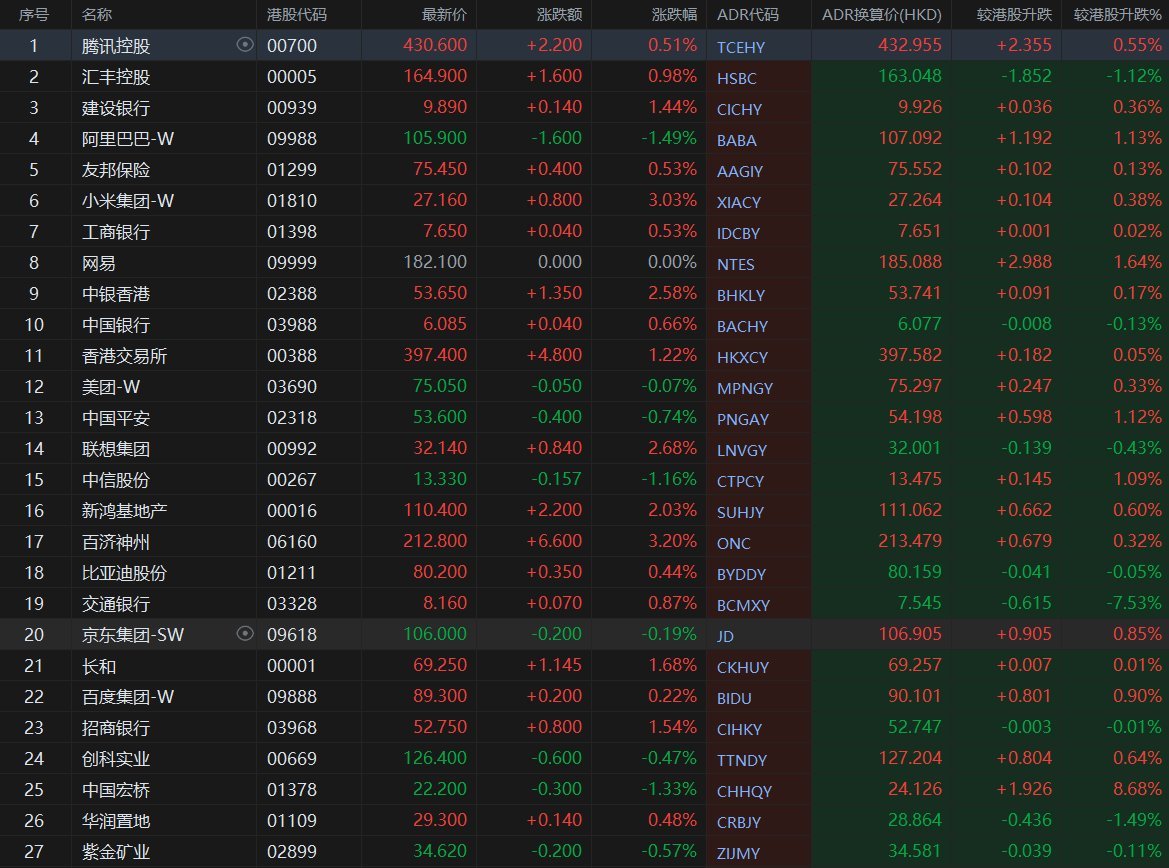Click ADR code XIACY
Viewport: 1169px width, 868px height.
click(x=739, y=202)
